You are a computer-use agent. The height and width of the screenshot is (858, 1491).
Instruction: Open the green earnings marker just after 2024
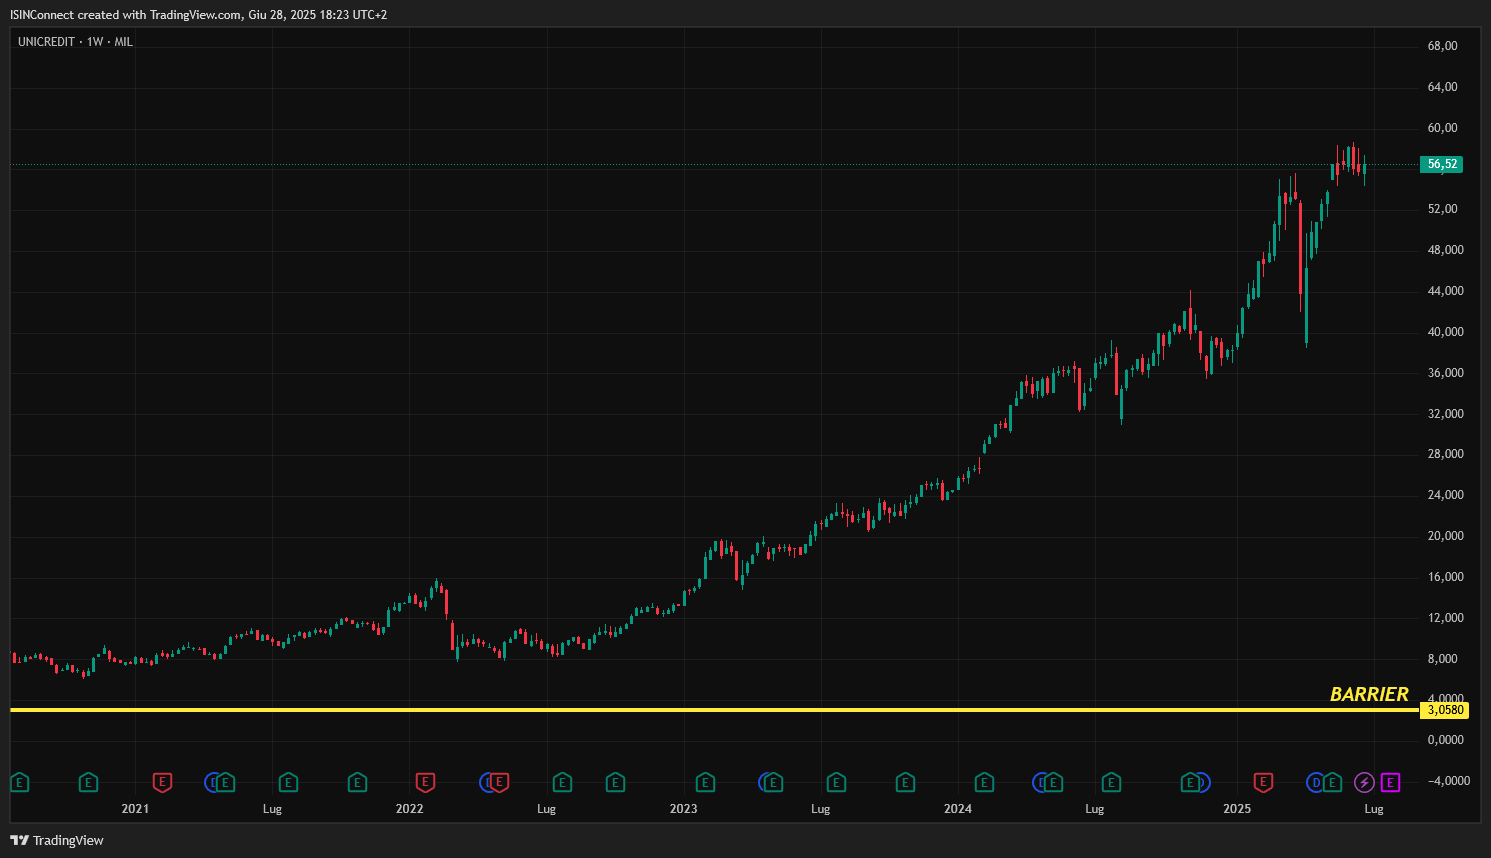(984, 783)
